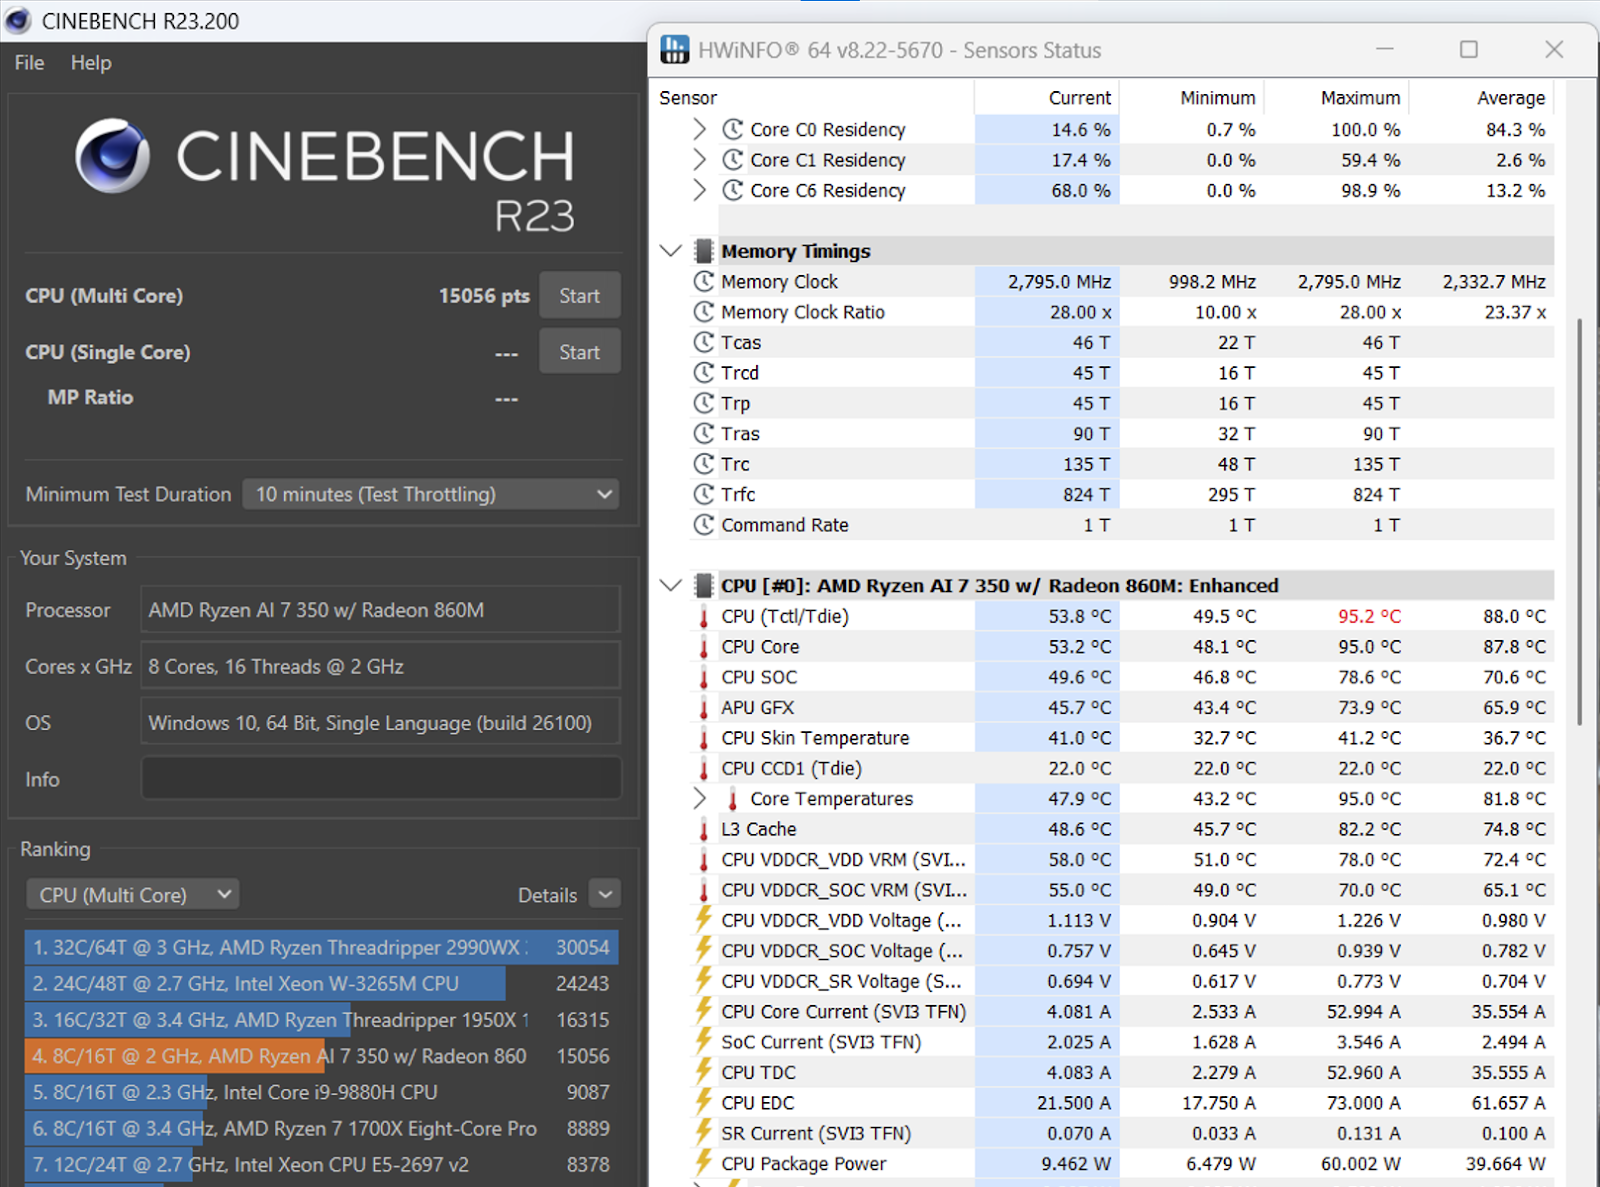The width and height of the screenshot is (1600, 1187).
Task: Start the CPU Multi Core test
Action: pos(579,296)
